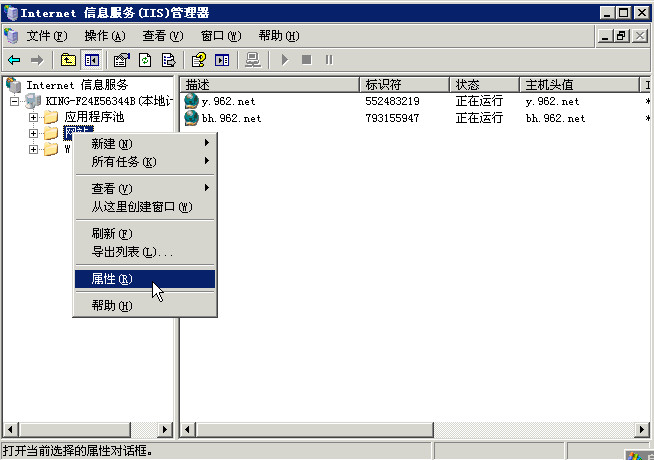The height and width of the screenshot is (460, 654).
Task: Click the right pane horizontal scrollbar right arrow
Action: click(x=641, y=429)
